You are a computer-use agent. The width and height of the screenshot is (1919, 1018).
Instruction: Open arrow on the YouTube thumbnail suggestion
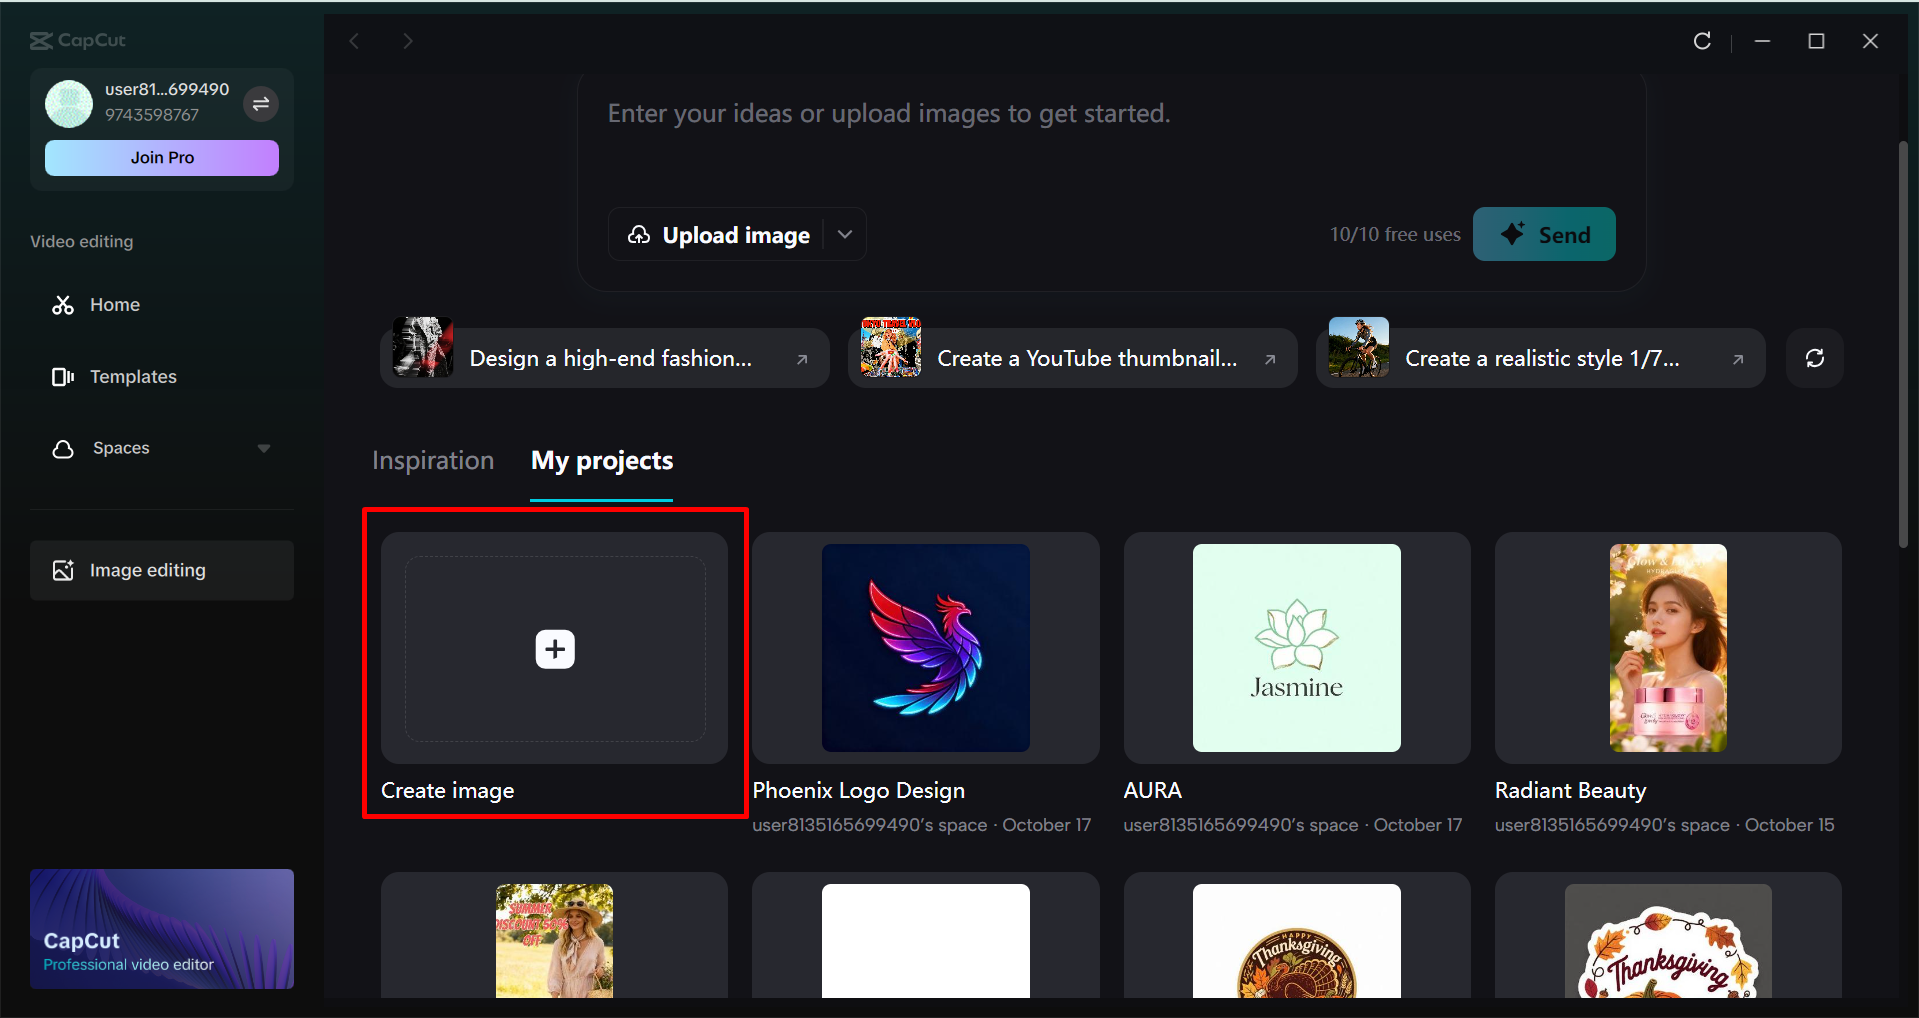(1270, 359)
